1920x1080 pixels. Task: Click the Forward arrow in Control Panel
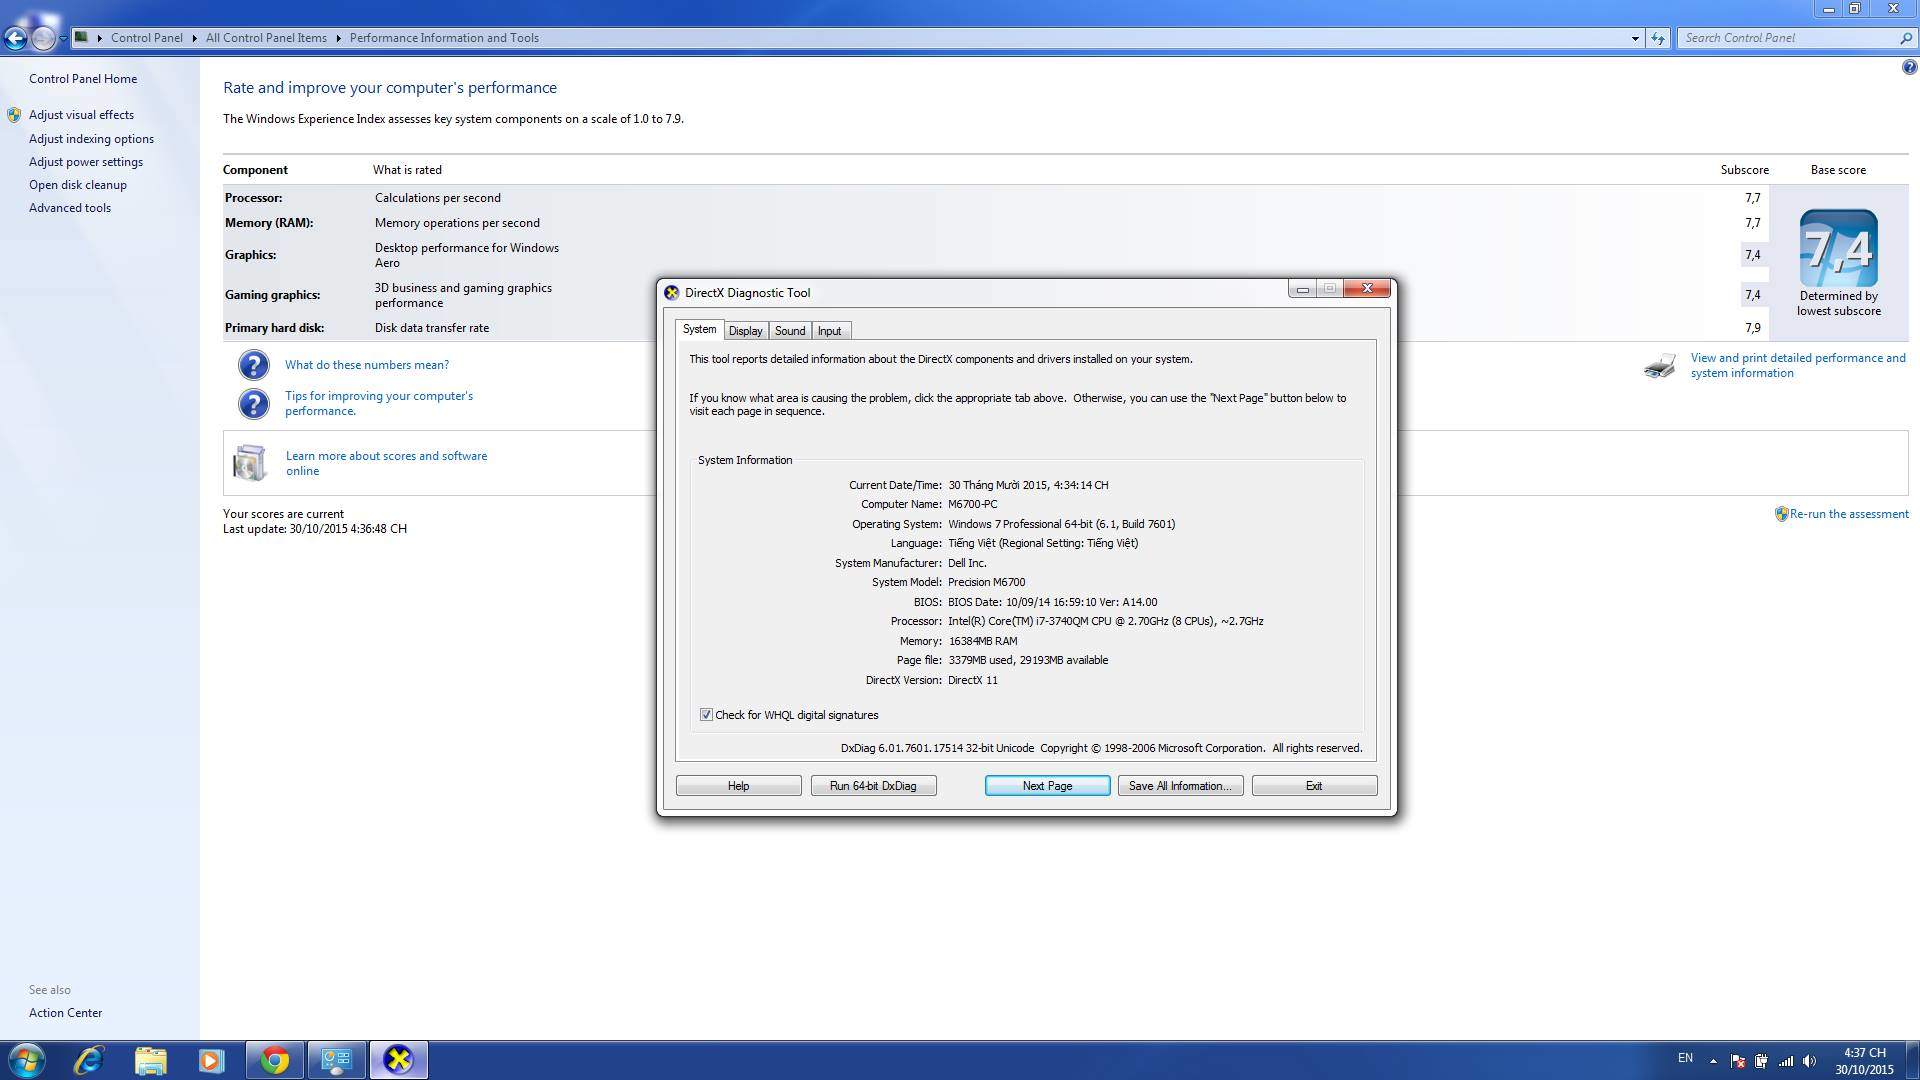click(43, 38)
